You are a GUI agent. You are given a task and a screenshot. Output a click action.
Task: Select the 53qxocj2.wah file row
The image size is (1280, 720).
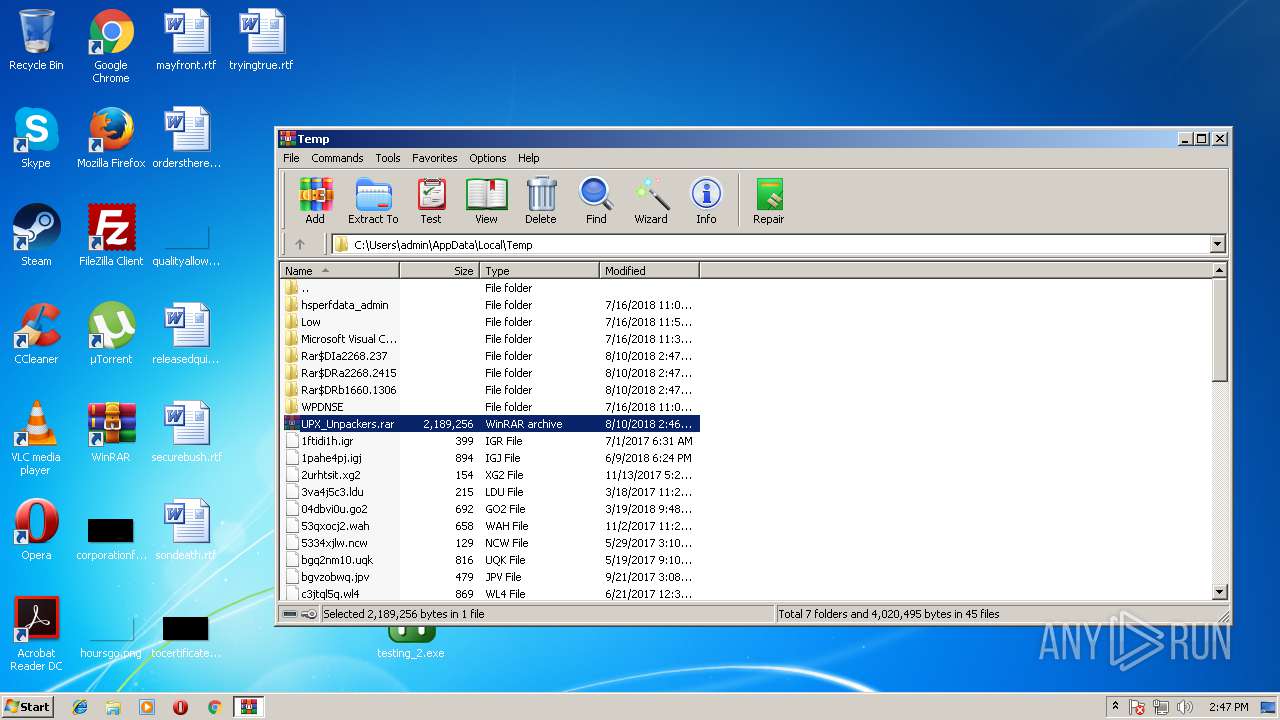pyautogui.click(x=490, y=526)
